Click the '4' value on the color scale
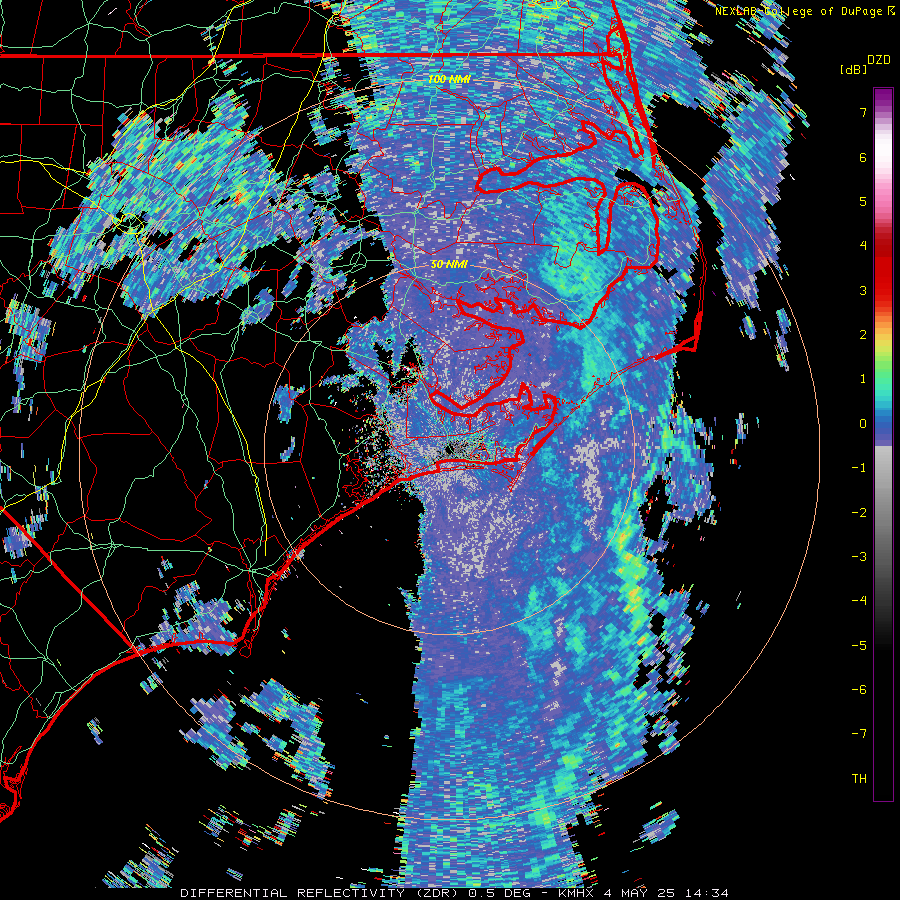The image size is (900, 900). [863, 246]
